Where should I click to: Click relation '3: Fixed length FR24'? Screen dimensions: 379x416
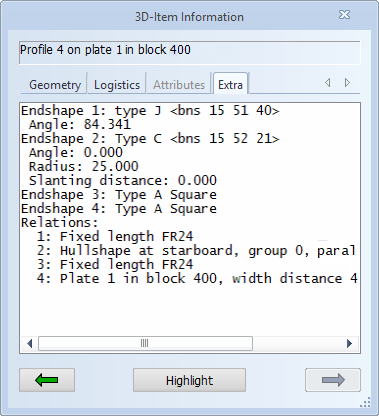[115, 265]
